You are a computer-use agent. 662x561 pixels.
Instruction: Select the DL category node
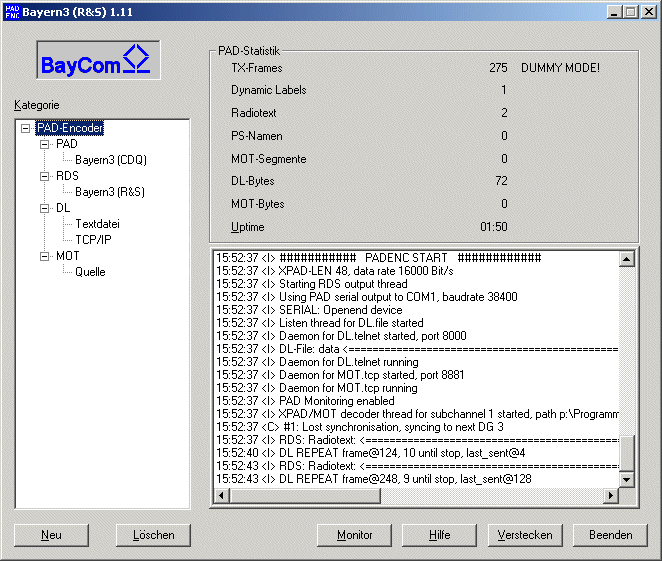(63, 208)
